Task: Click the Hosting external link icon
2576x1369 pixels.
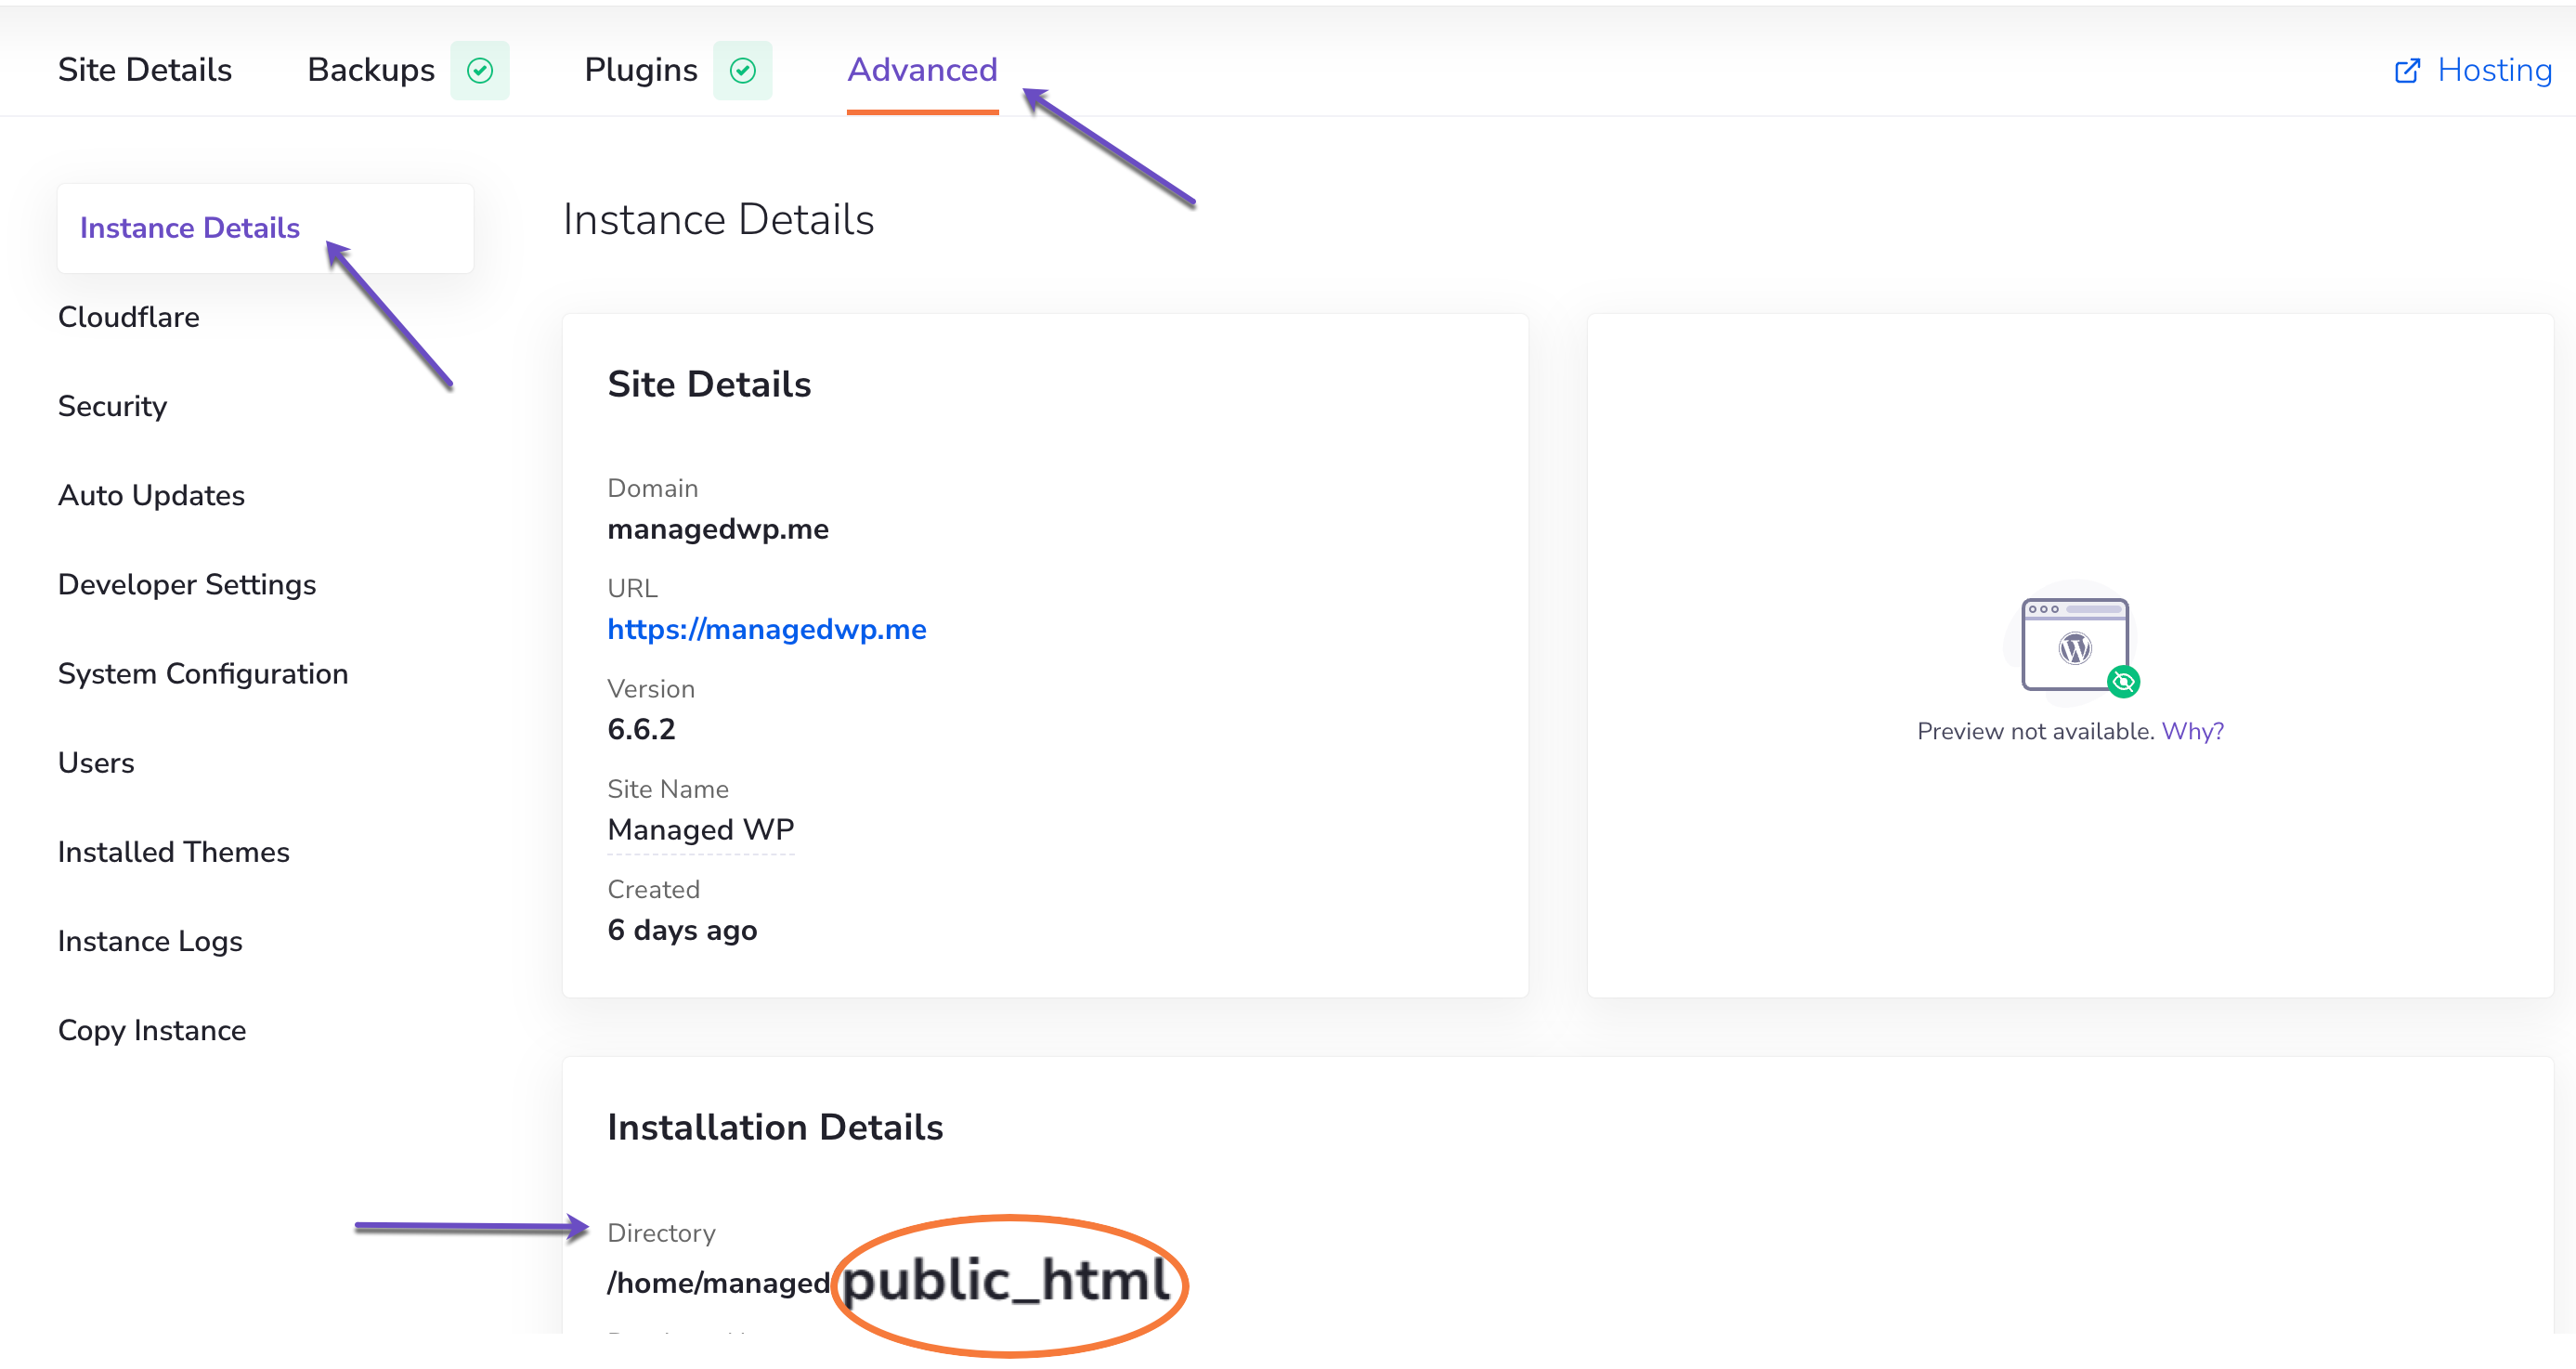Action: 2407,70
